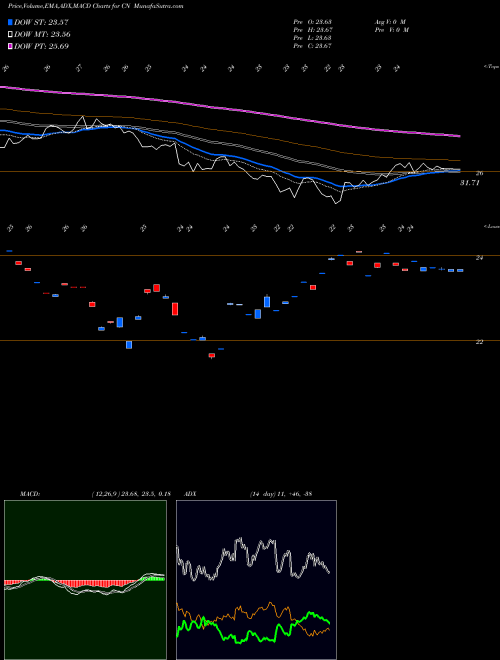Click the 'Avg V: 0 M' volume text

[x=389, y=22]
